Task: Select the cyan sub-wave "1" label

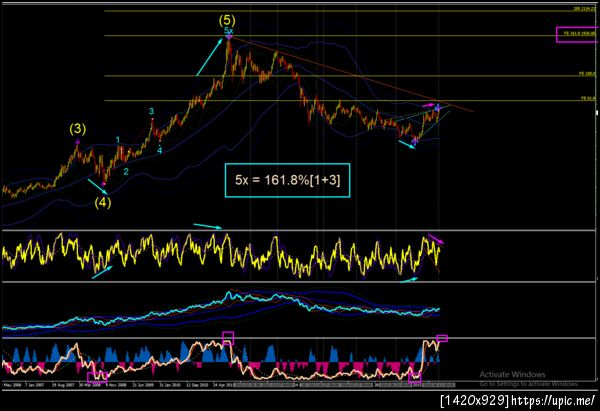Action: tap(118, 140)
